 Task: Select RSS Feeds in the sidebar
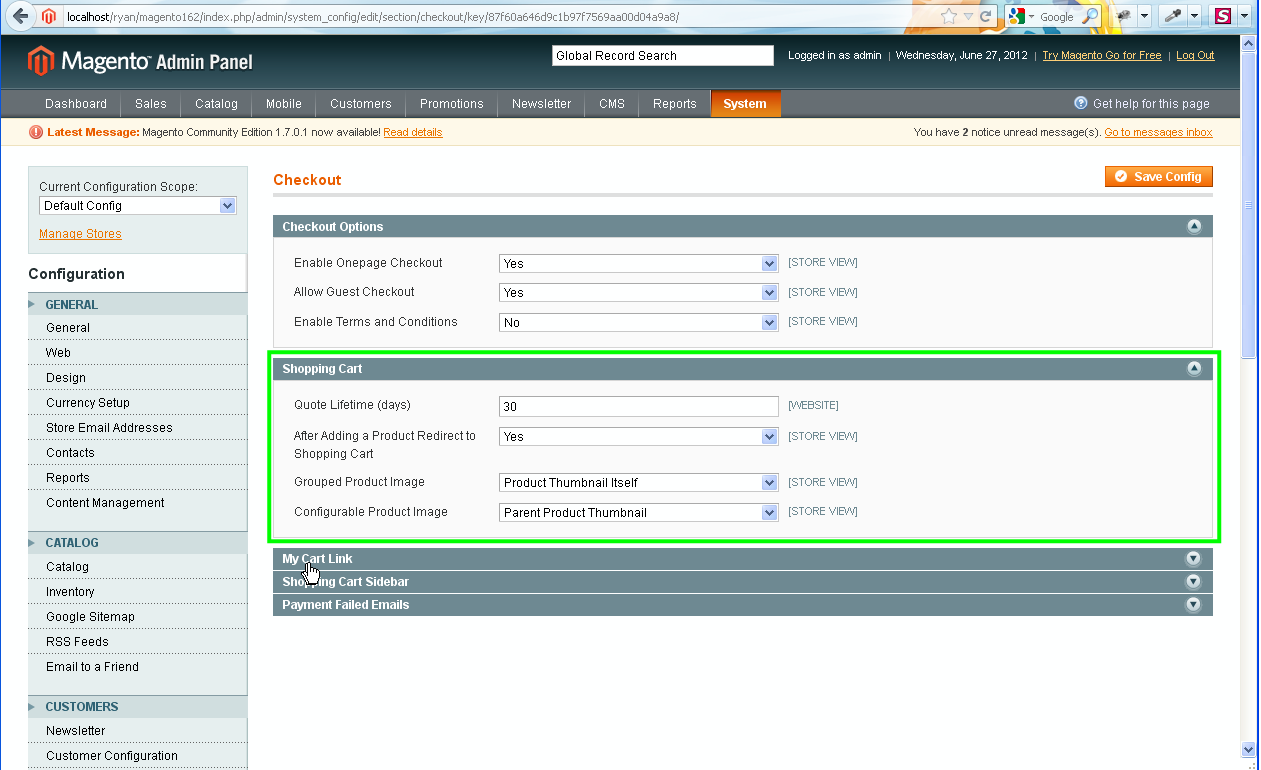click(x=77, y=642)
